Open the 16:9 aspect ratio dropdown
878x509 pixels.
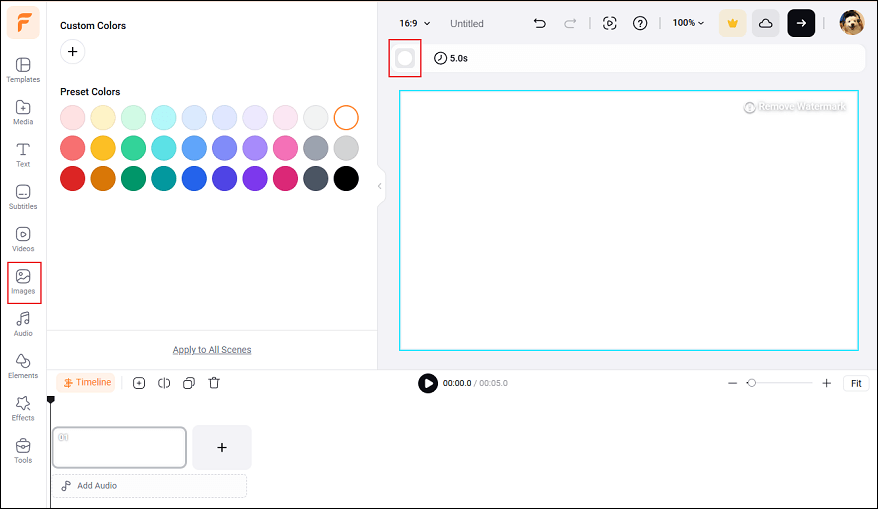pyautogui.click(x=415, y=23)
